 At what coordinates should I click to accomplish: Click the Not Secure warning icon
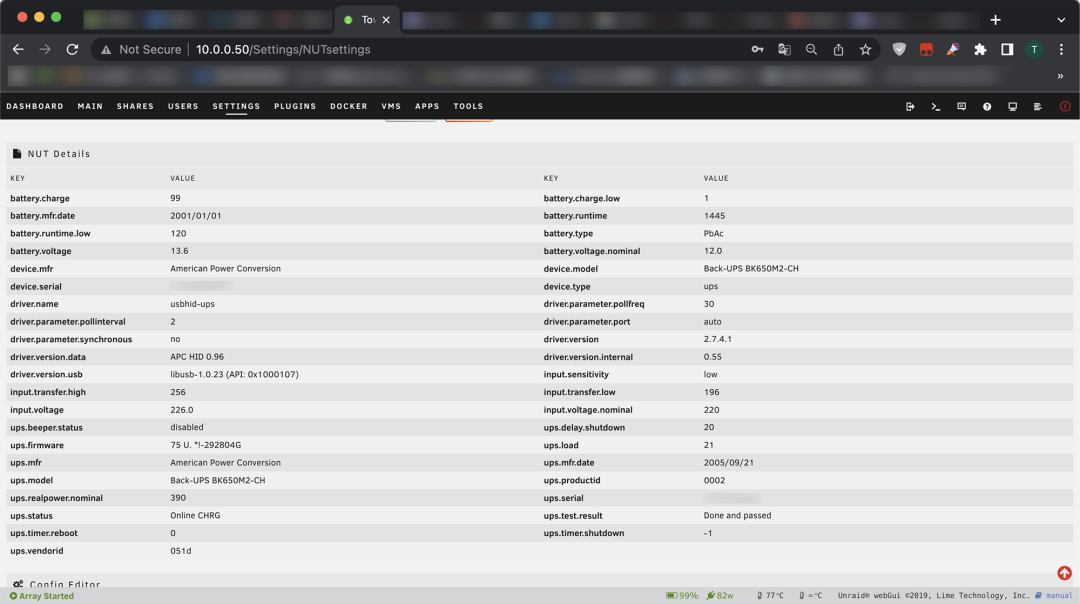click(x=106, y=50)
